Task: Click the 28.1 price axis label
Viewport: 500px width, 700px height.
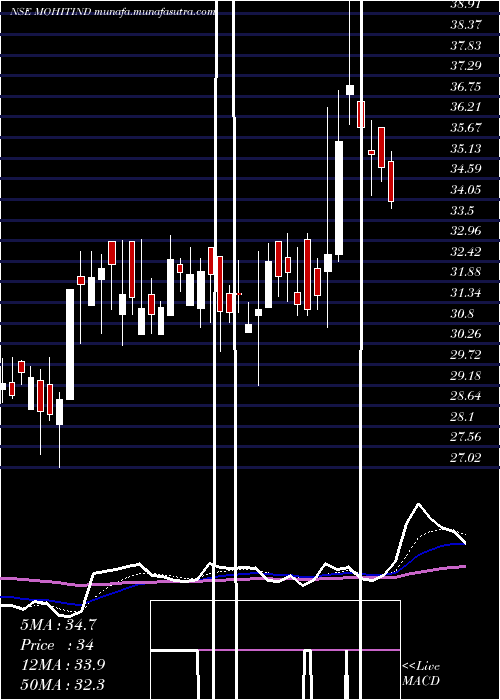Action: click(x=462, y=417)
